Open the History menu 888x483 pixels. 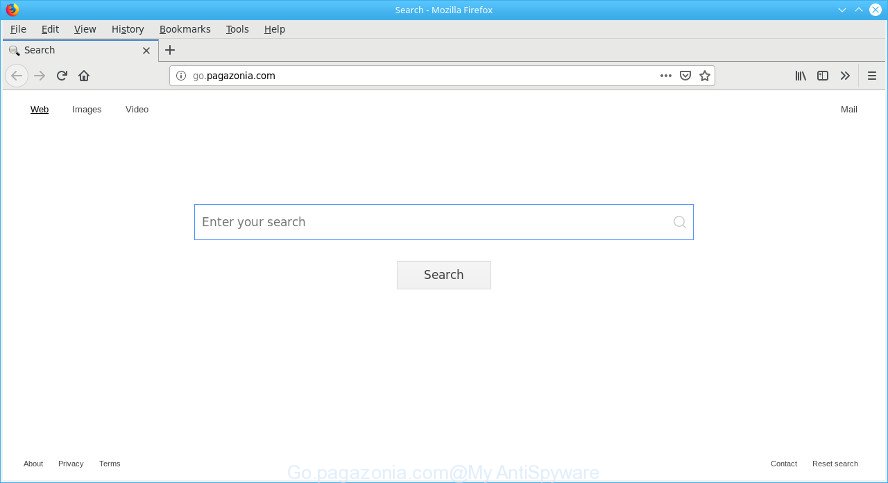pyautogui.click(x=127, y=29)
